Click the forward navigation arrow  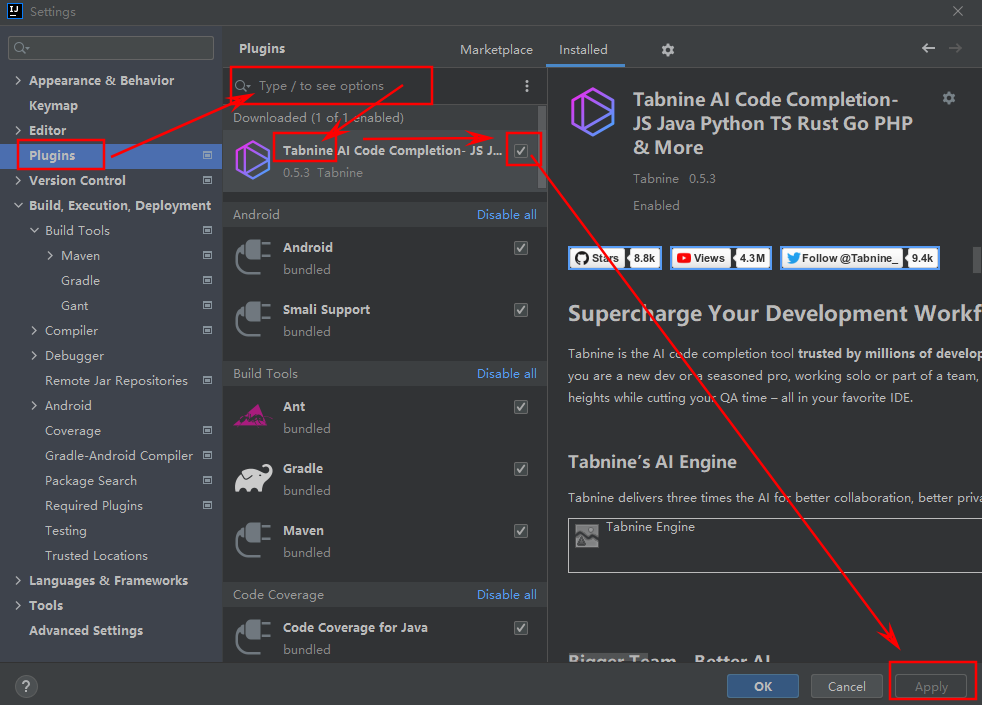954,48
